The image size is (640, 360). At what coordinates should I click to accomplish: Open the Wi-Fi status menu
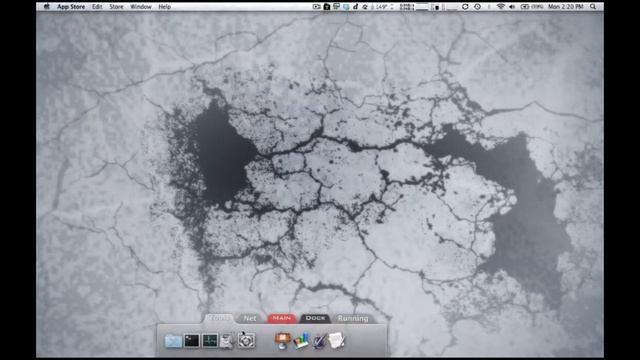click(500, 7)
